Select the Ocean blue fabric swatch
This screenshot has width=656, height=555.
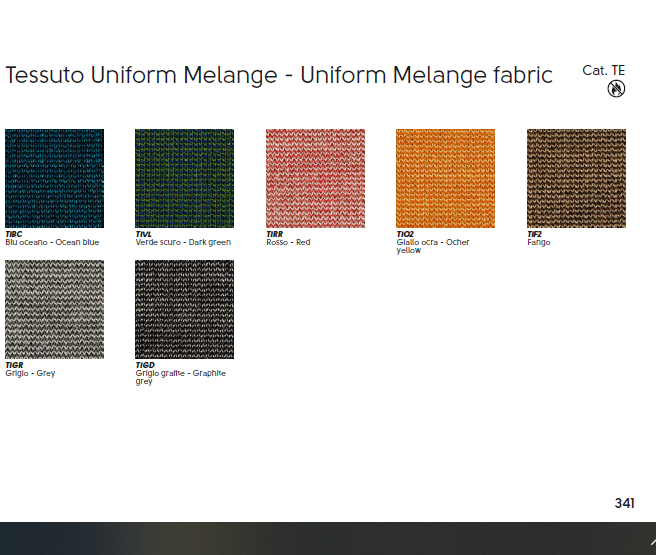tap(54, 178)
